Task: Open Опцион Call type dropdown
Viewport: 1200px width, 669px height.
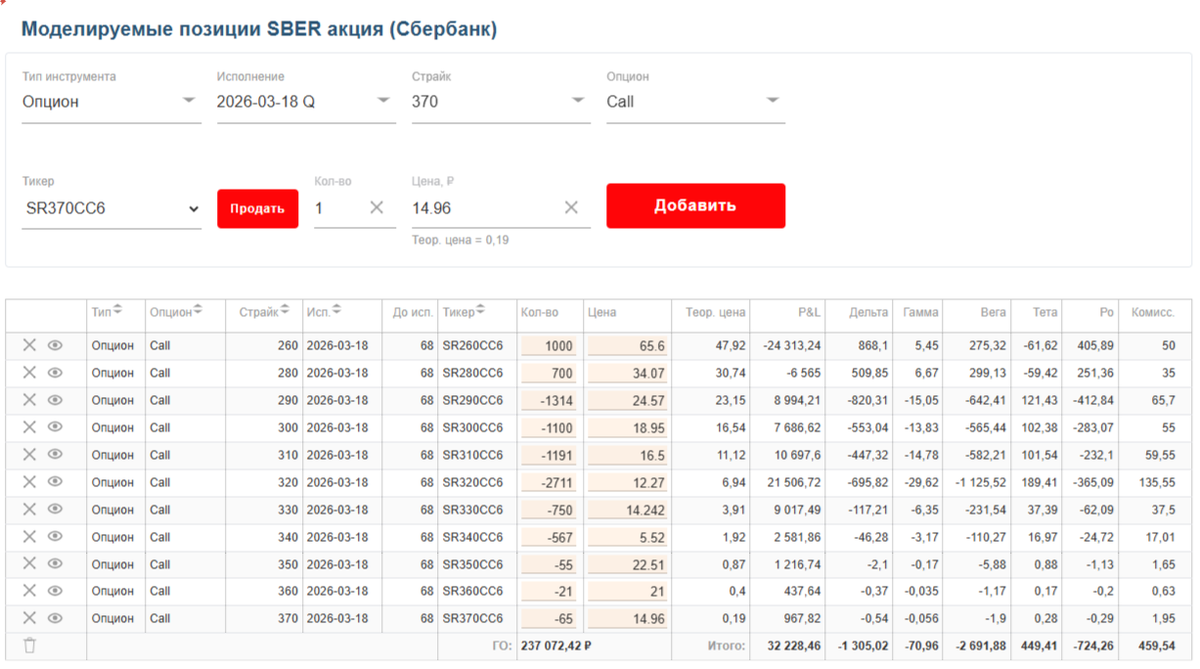Action: (x=696, y=101)
